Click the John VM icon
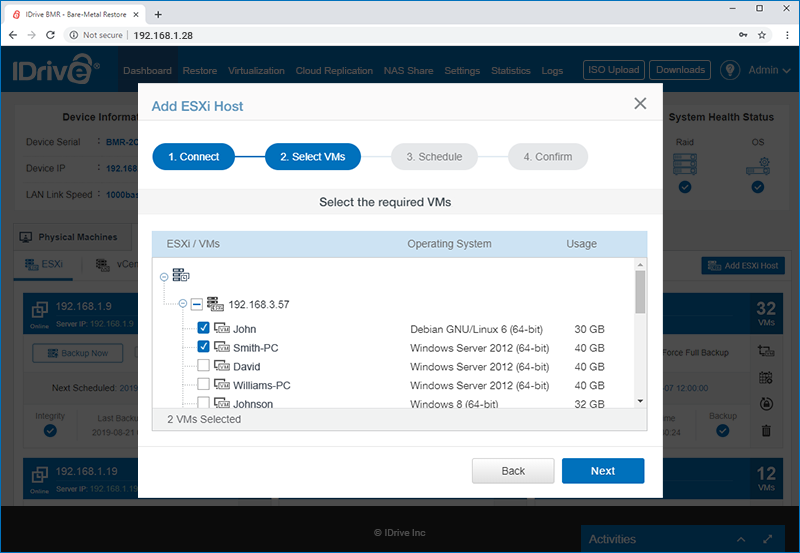Image resolution: width=800 pixels, height=553 pixels. pos(221,328)
